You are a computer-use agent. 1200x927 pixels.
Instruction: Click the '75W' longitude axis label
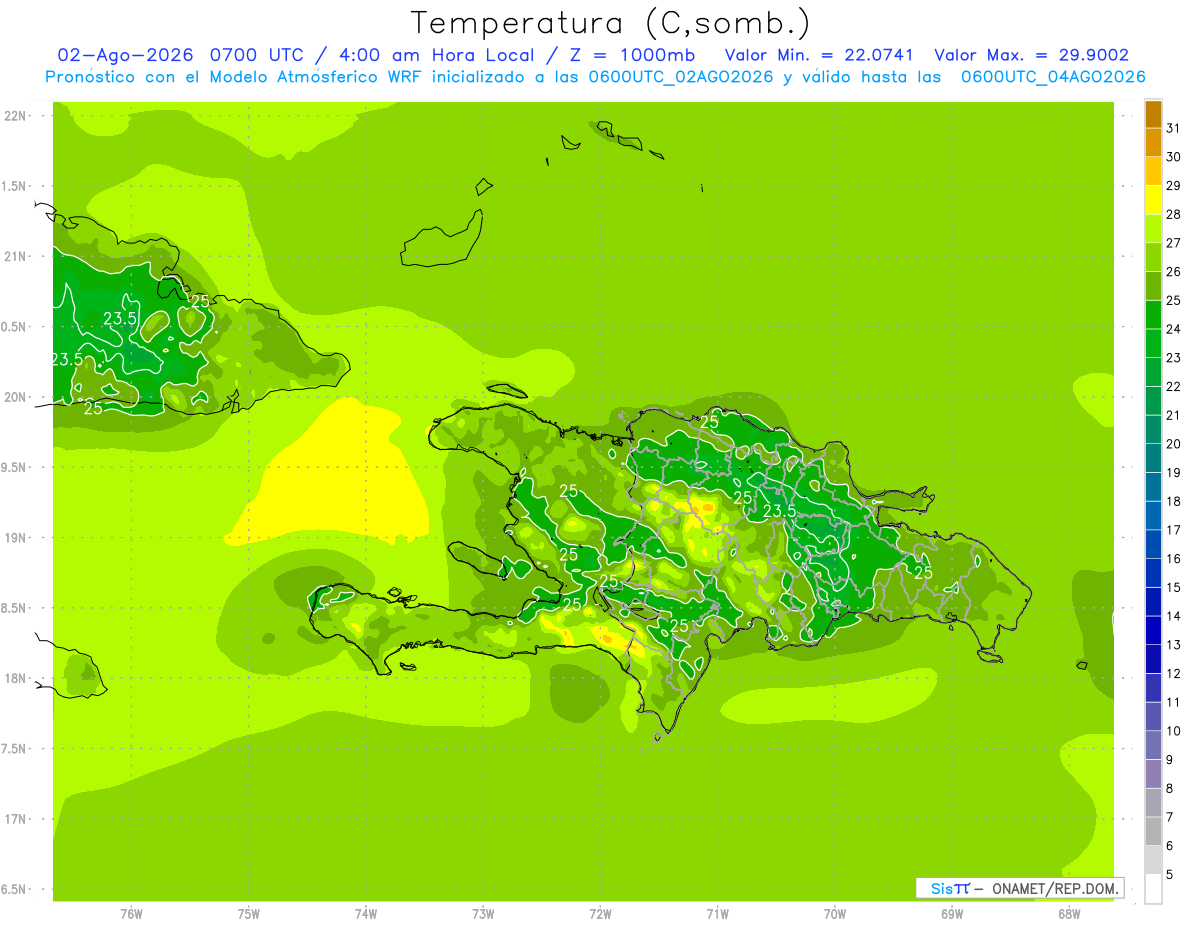coord(249,914)
